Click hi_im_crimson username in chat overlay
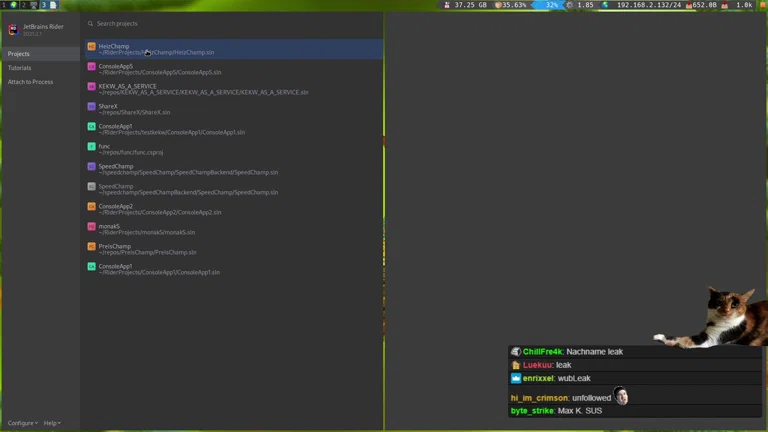Viewport: 768px width, 432px height. coord(539,398)
